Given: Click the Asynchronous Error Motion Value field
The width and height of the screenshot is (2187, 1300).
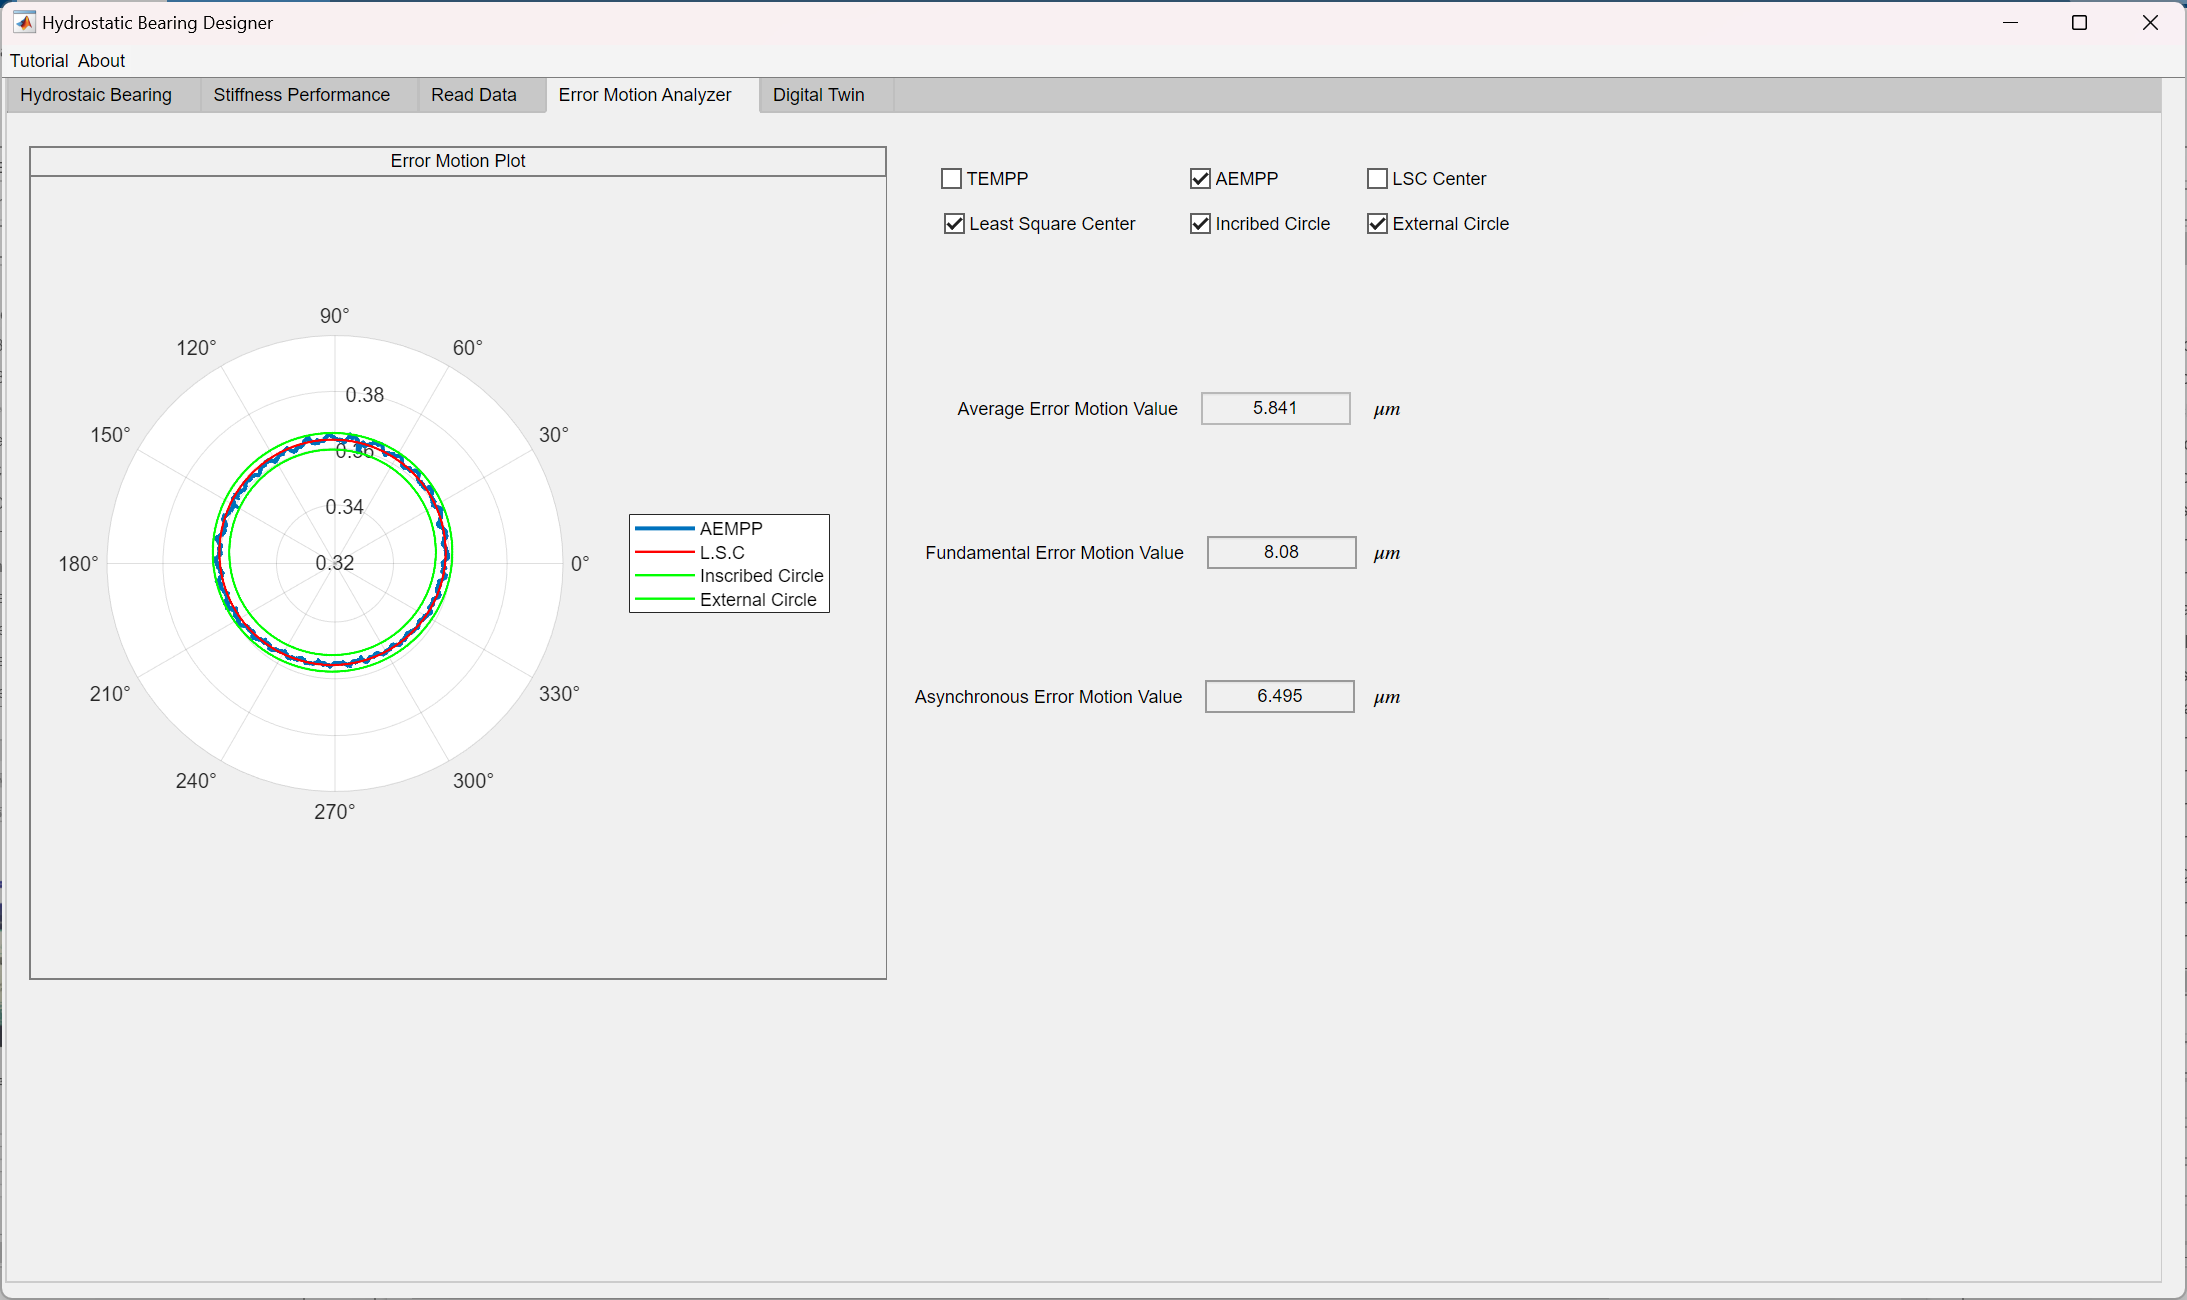Looking at the screenshot, I should [1278, 696].
